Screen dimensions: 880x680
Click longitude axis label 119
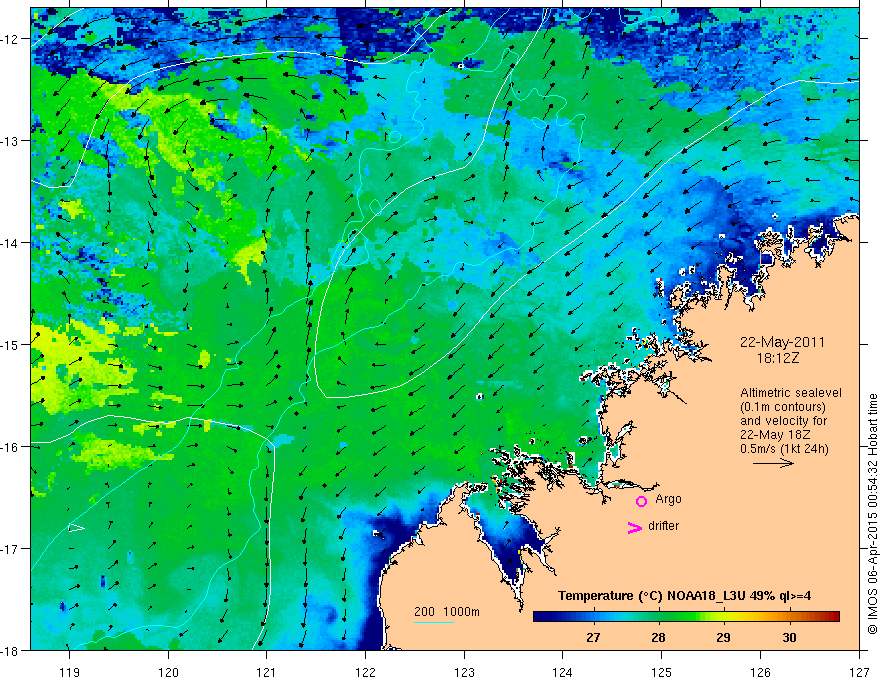(70, 672)
